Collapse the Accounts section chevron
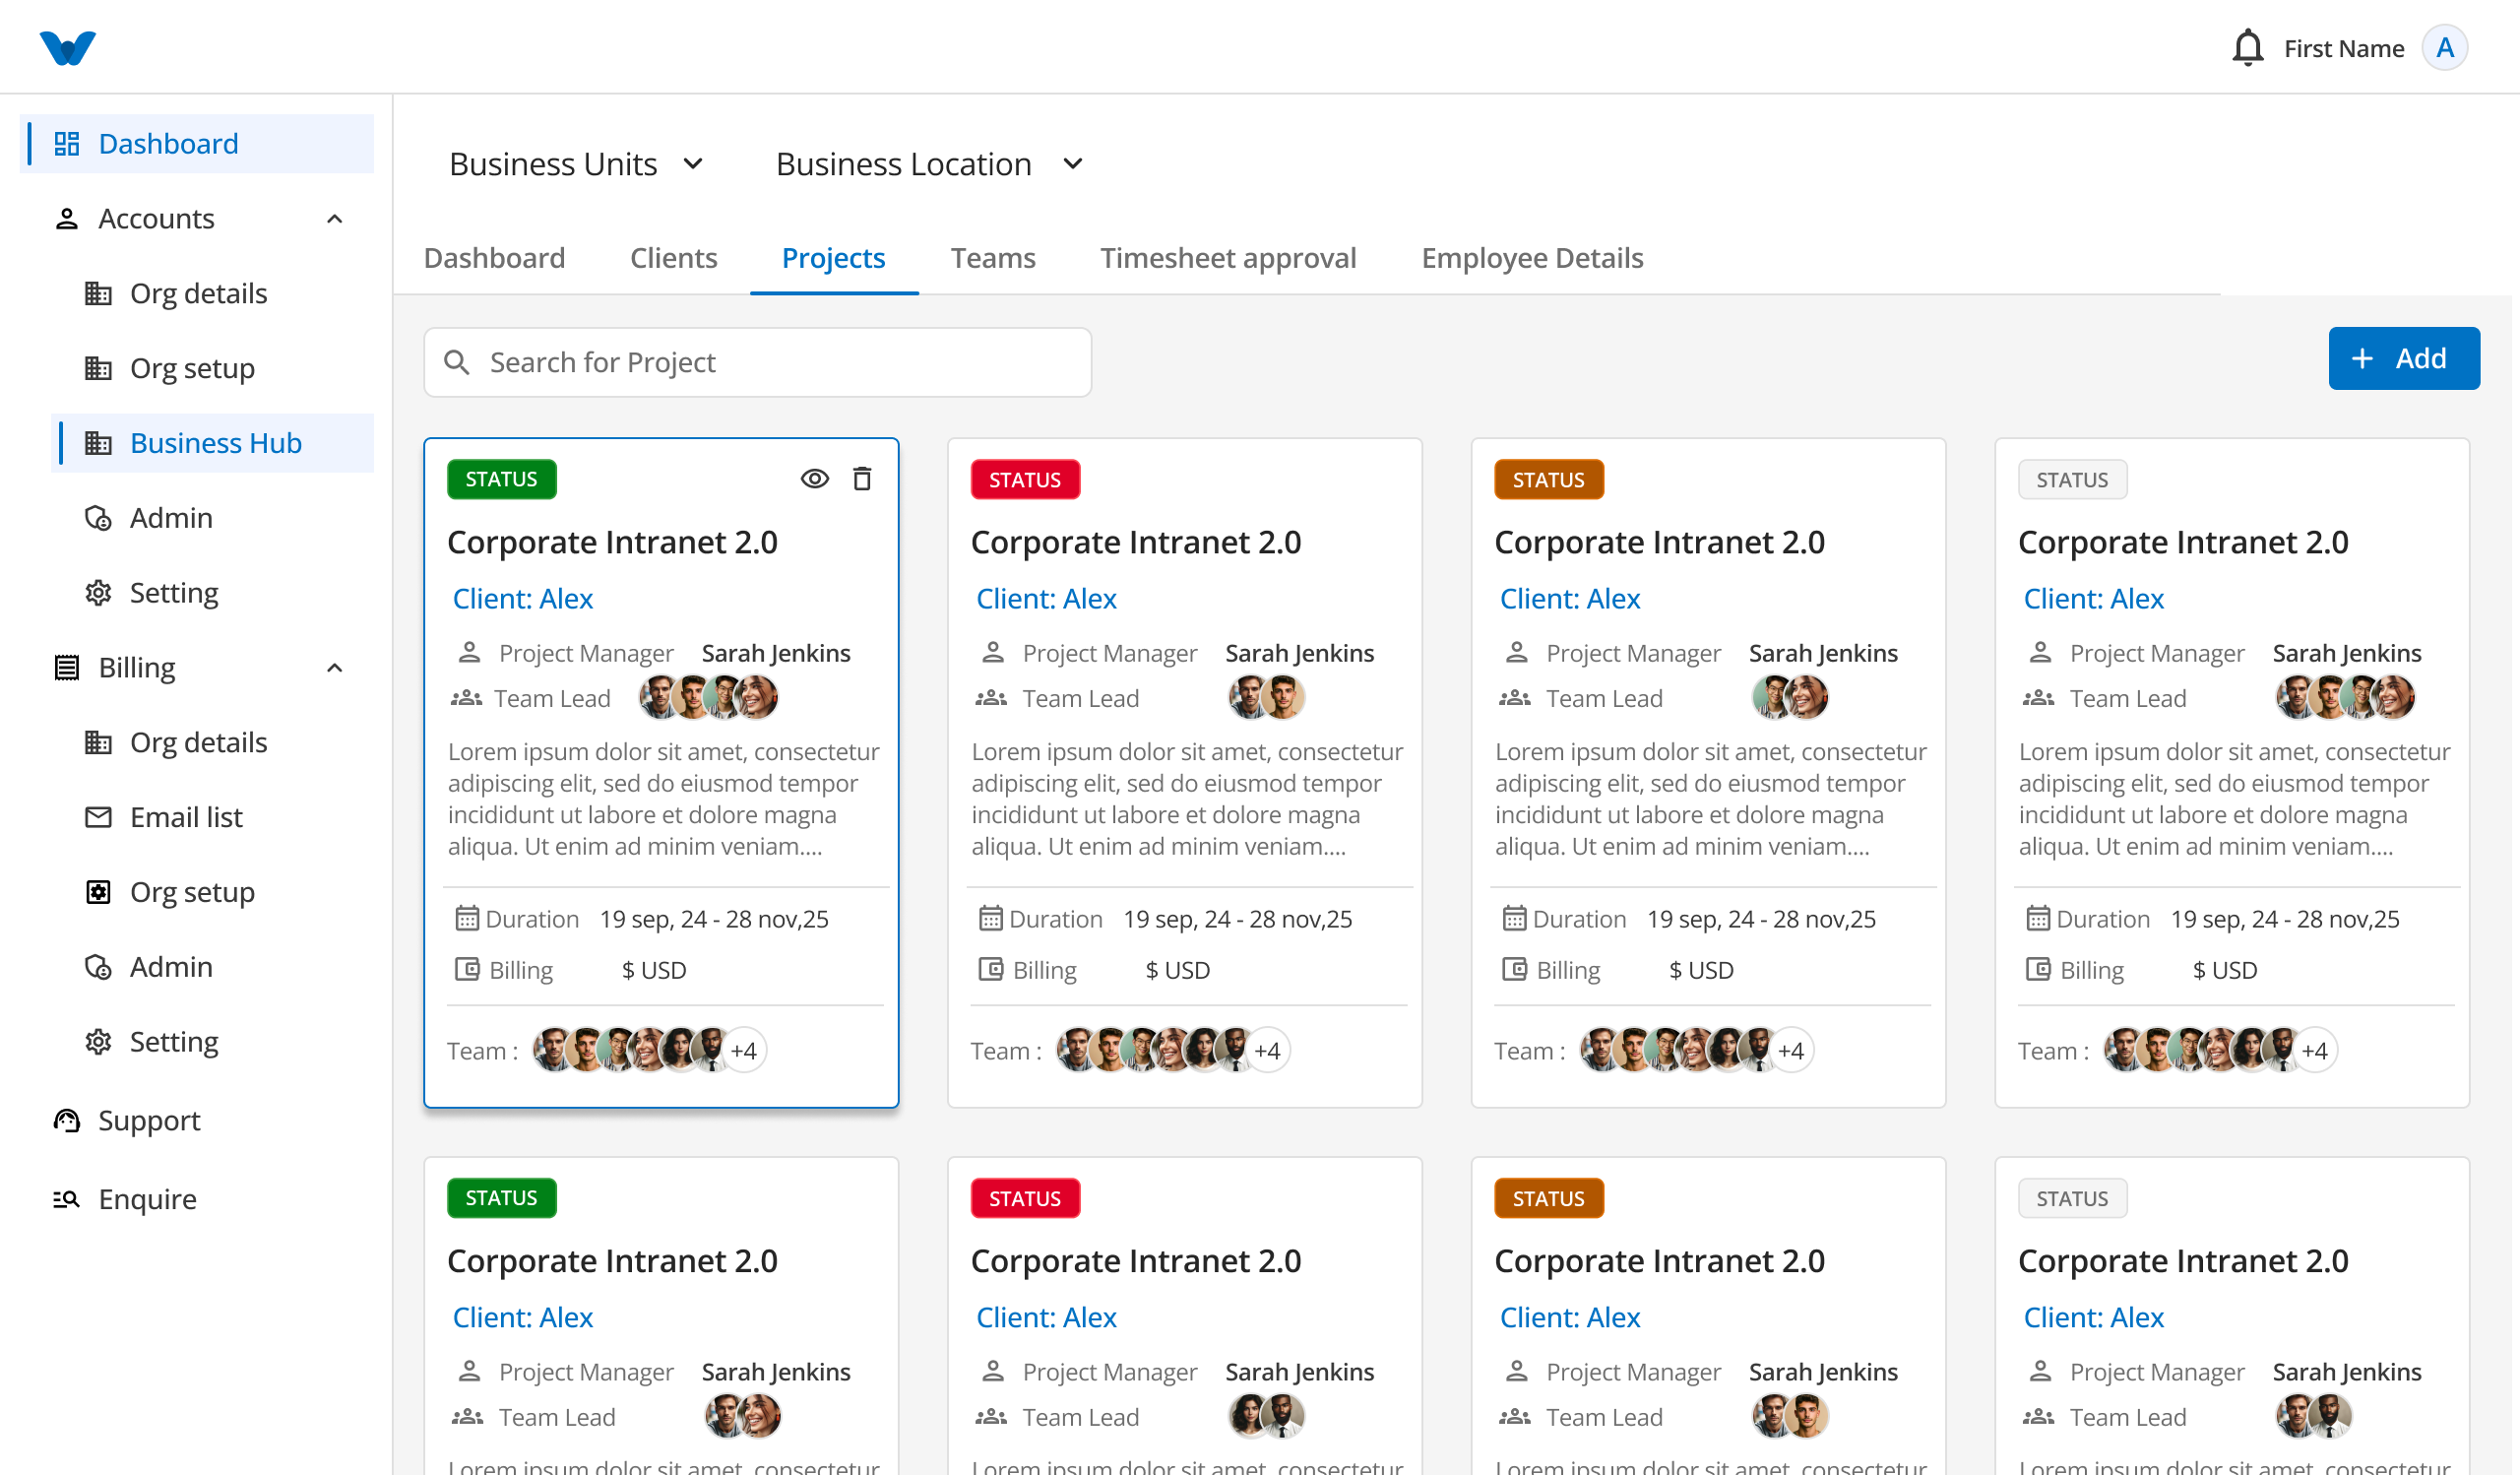 (x=335, y=219)
